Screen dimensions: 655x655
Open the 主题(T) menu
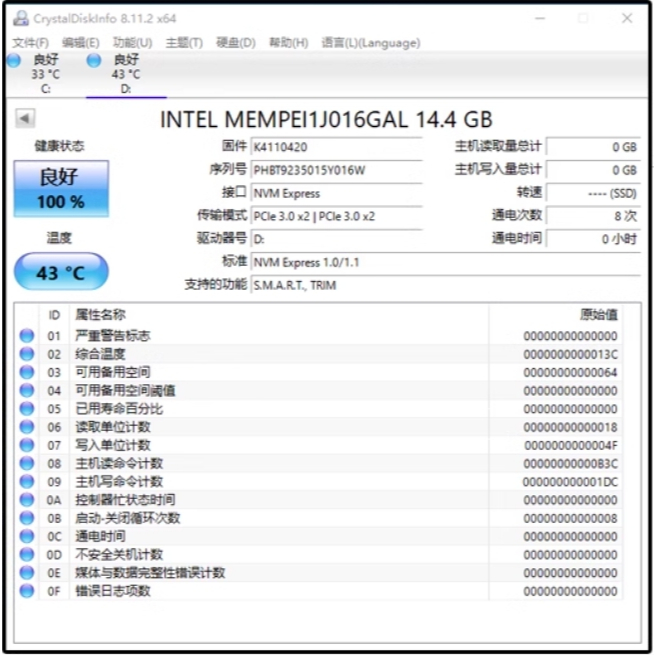183,43
